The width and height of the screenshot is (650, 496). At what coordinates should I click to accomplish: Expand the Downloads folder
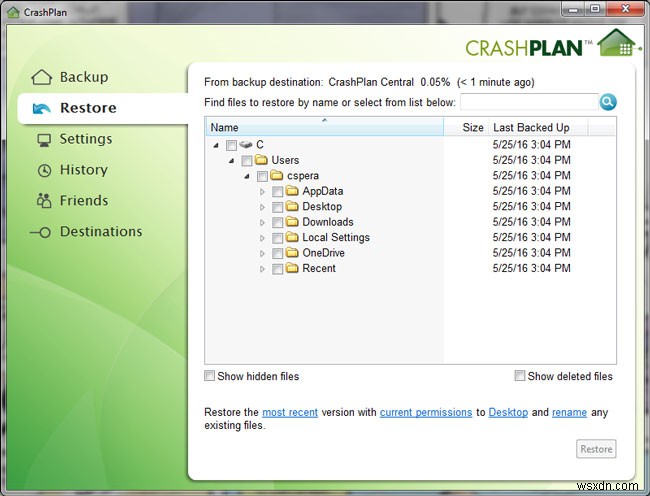pos(262,223)
